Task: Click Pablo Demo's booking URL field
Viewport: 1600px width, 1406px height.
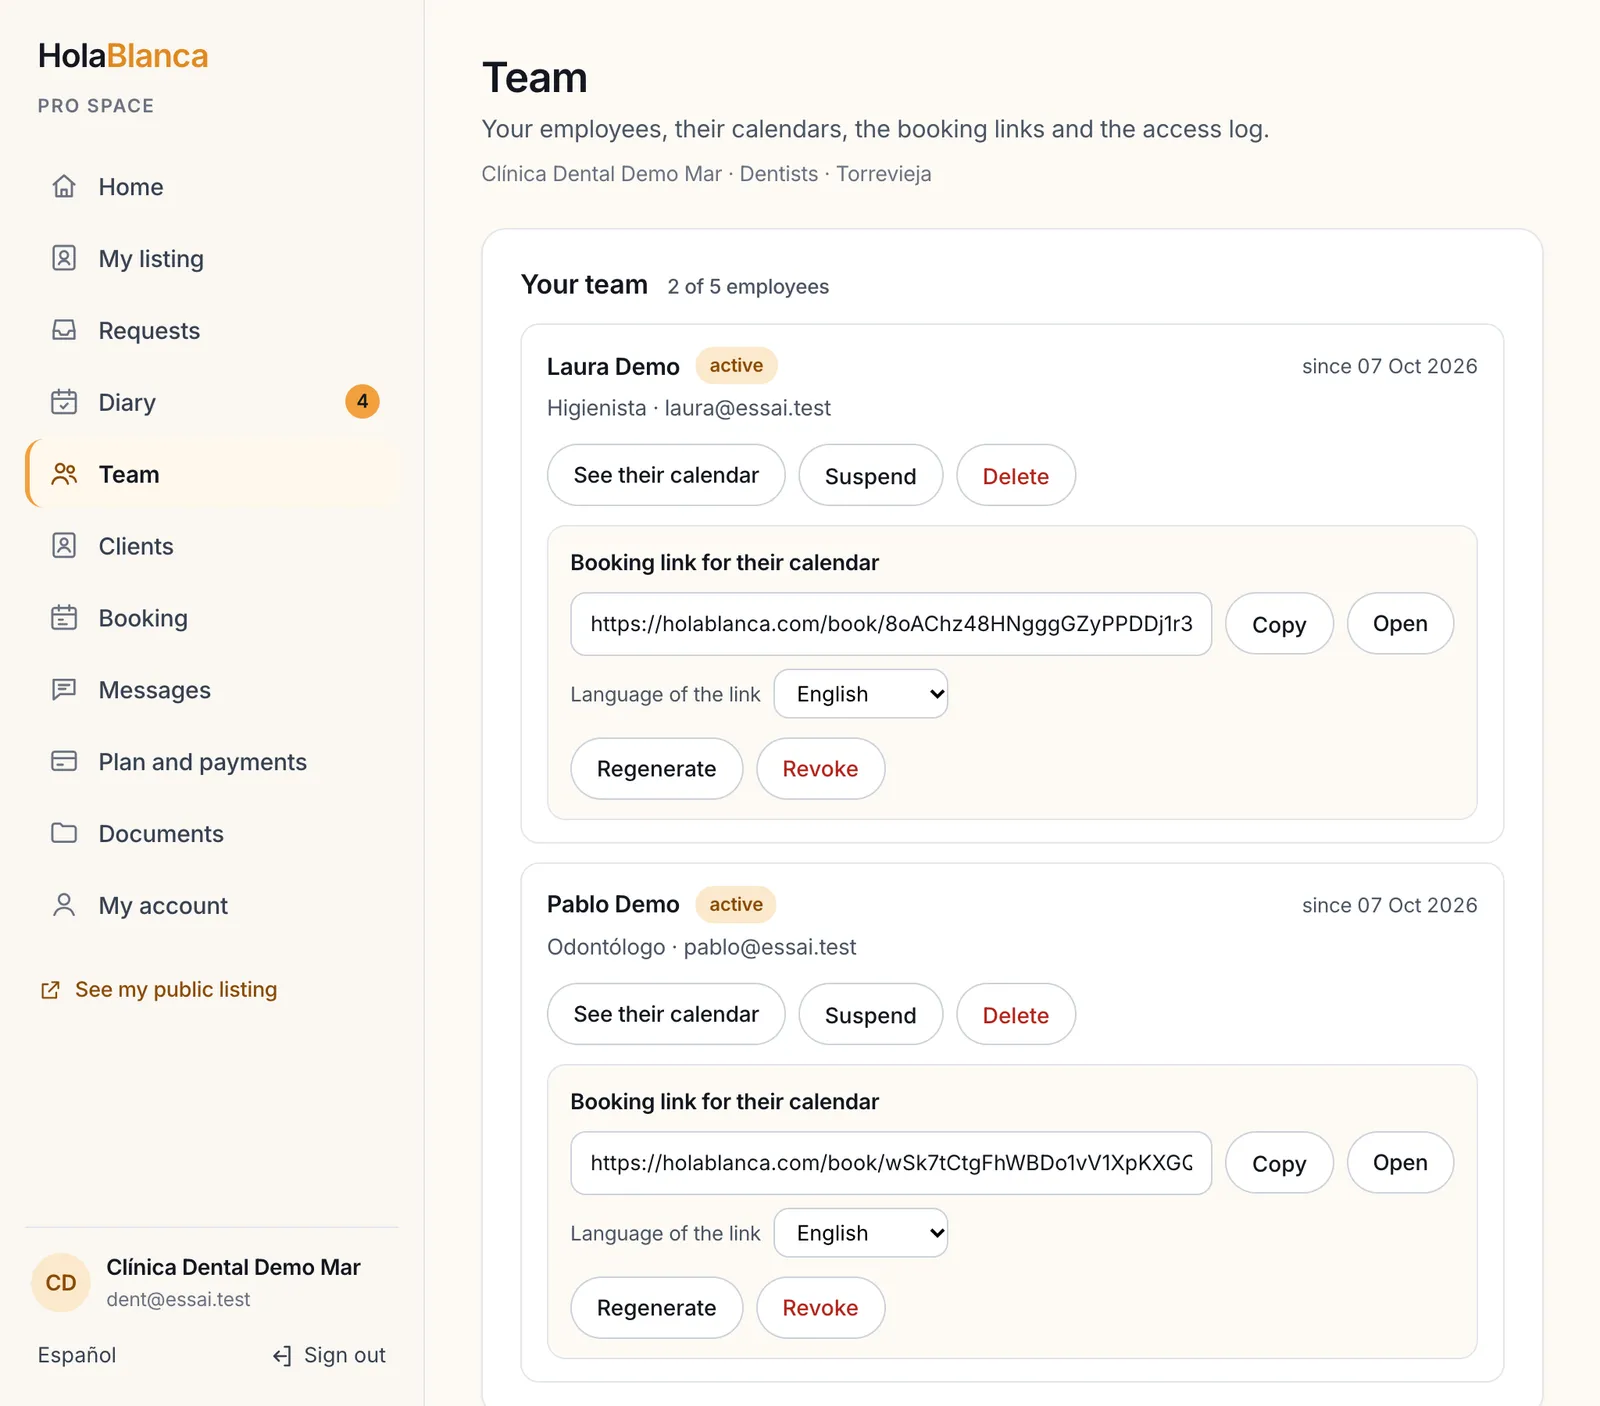Action: tap(891, 1163)
